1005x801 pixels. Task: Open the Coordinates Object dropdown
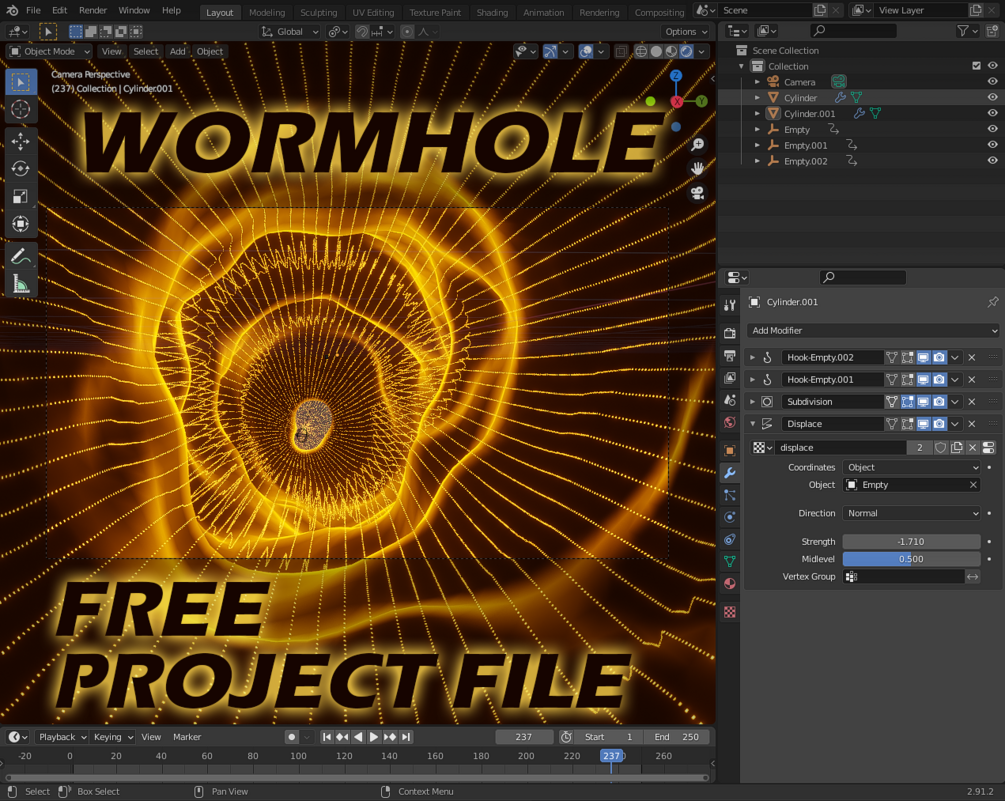pyautogui.click(x=911, y=467)
